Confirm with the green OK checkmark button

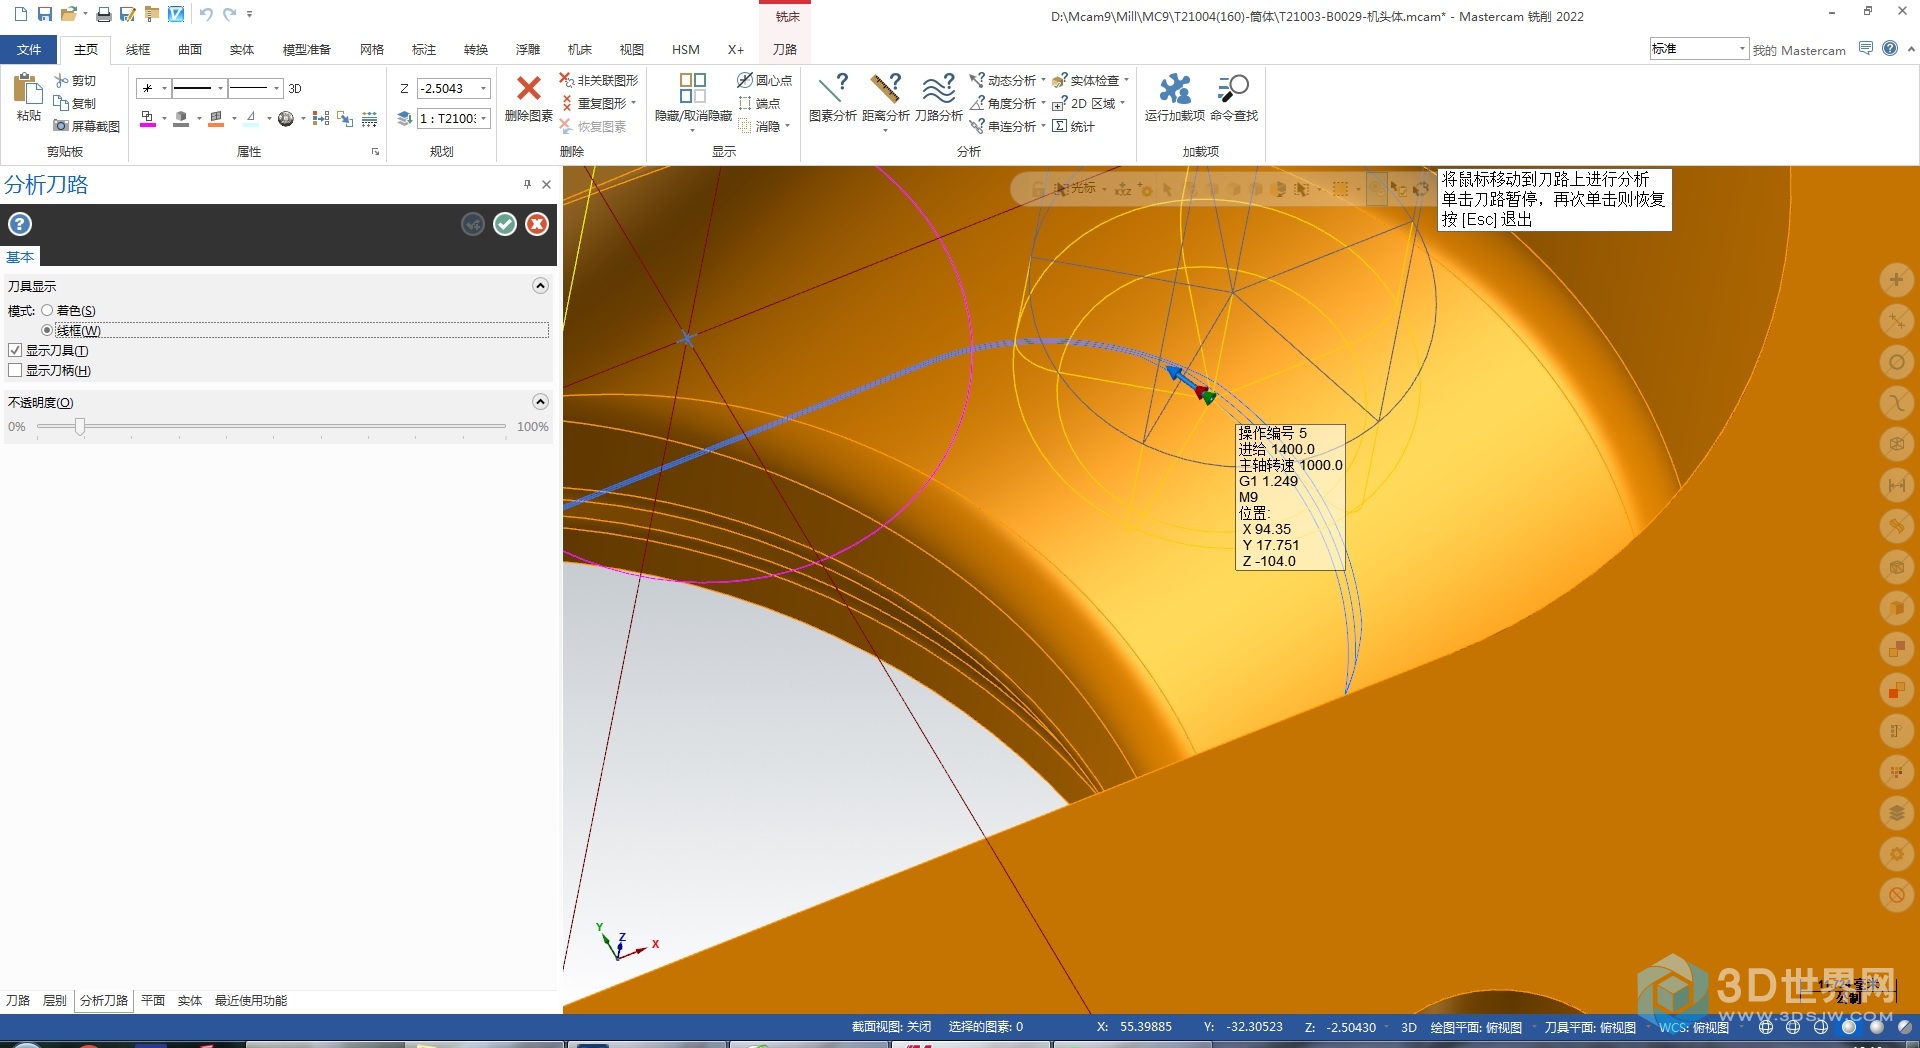[x=505, y=224]
